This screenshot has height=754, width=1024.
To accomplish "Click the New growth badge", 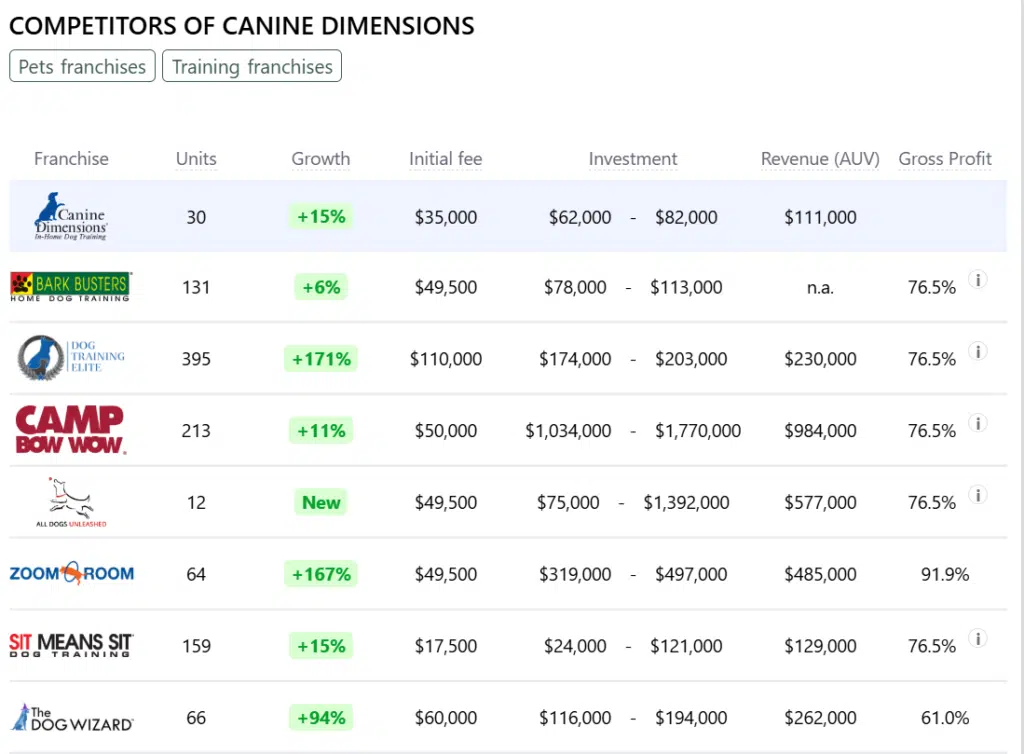I will click(321, 503).
